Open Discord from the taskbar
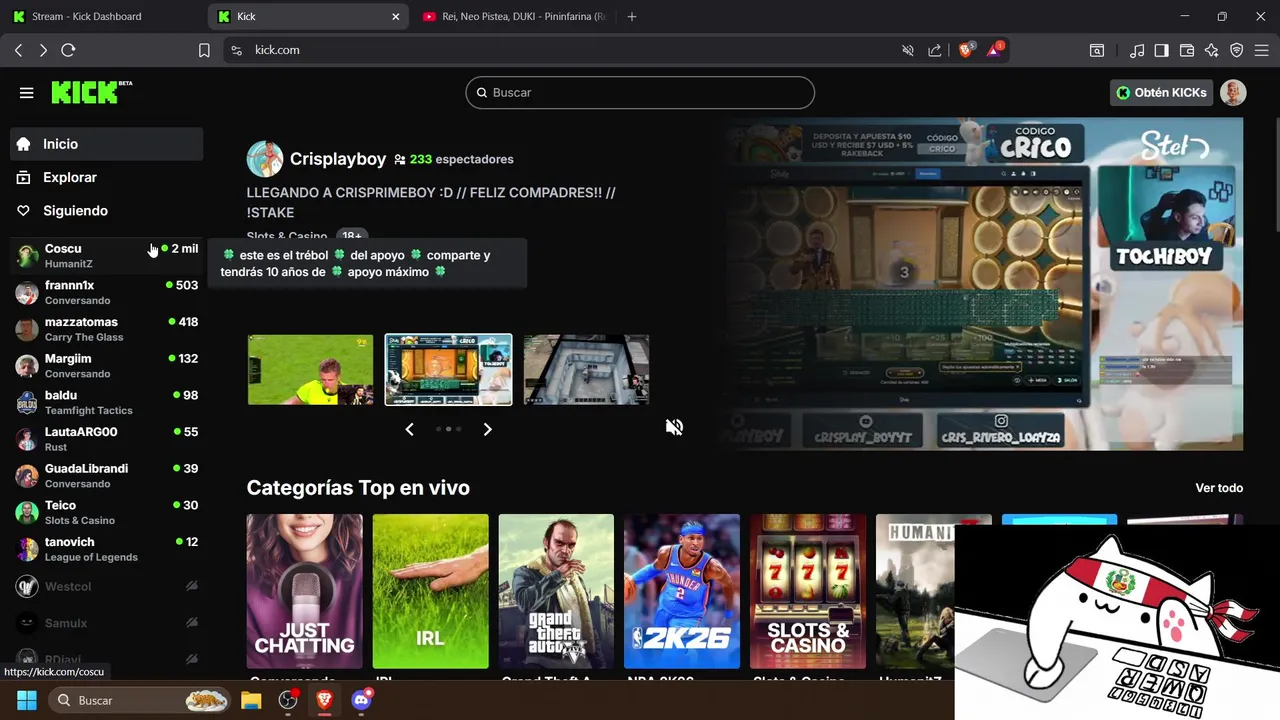Screen dimensions: 1280x720 tap(362, 700)
